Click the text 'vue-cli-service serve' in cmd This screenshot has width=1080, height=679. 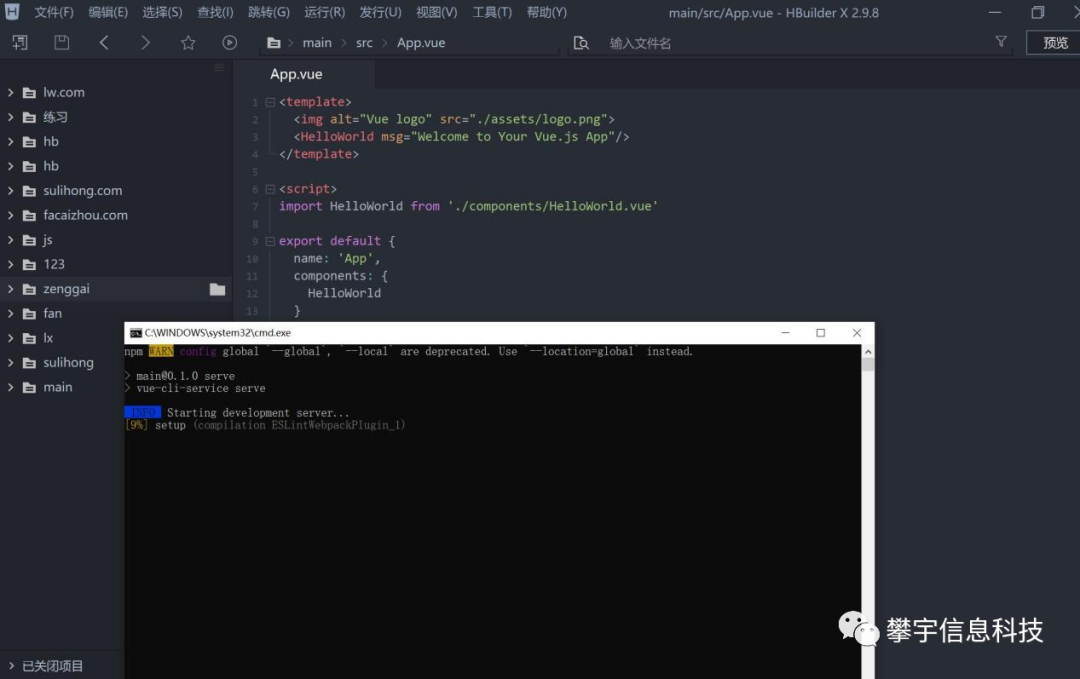(x=200, y=388)
